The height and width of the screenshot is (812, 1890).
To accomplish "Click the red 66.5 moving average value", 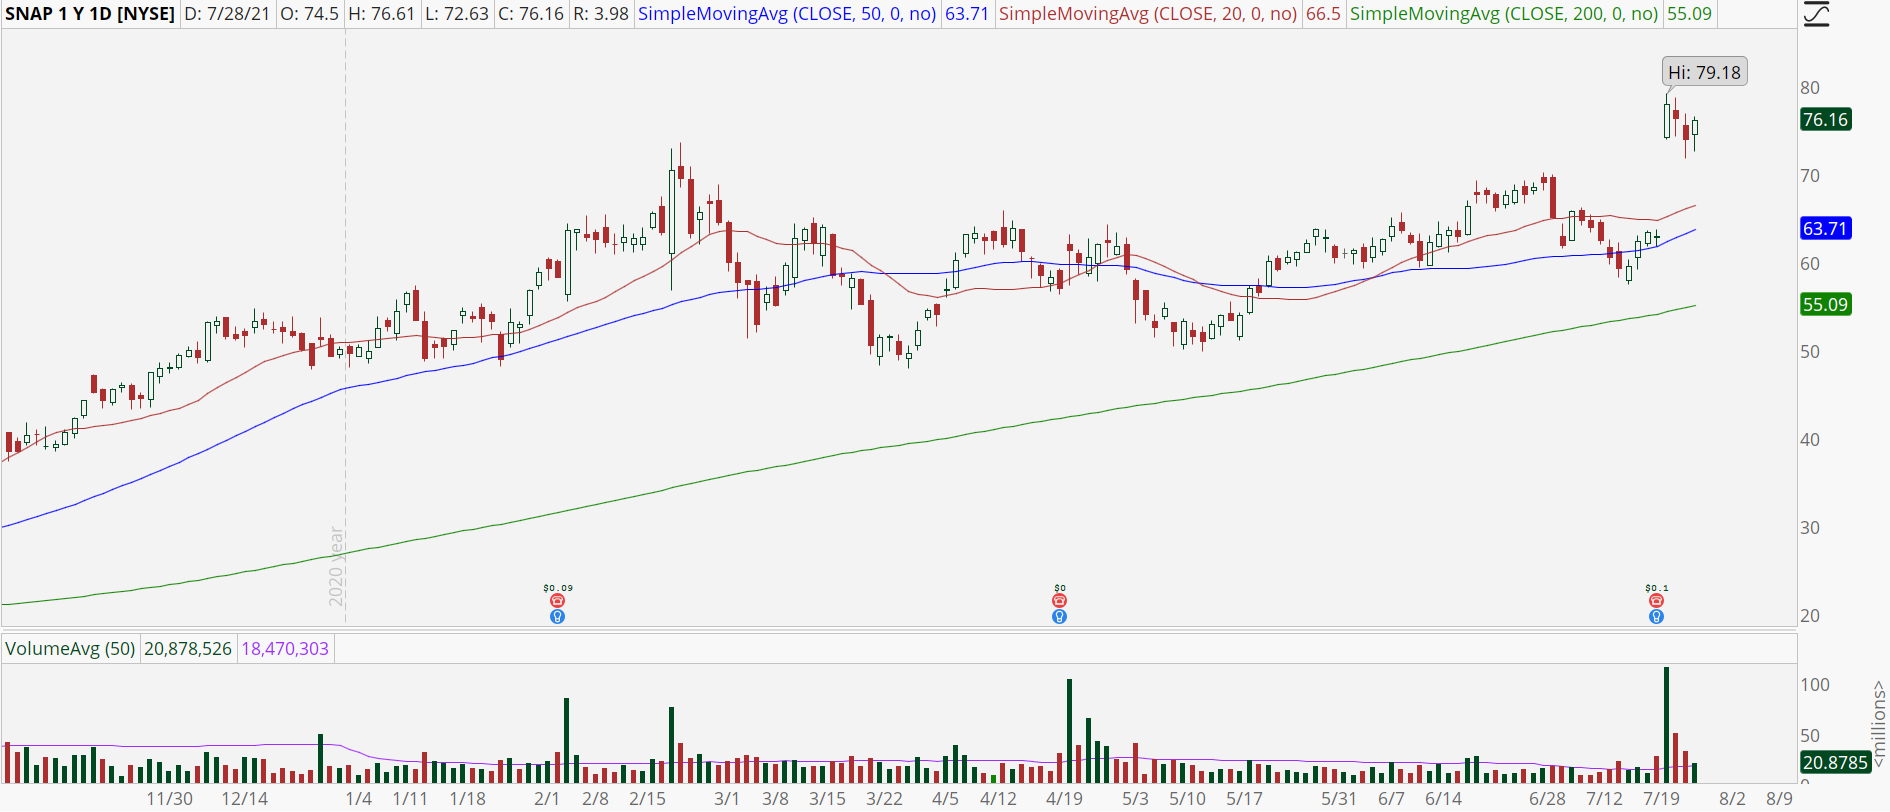I will (1323, 14).
